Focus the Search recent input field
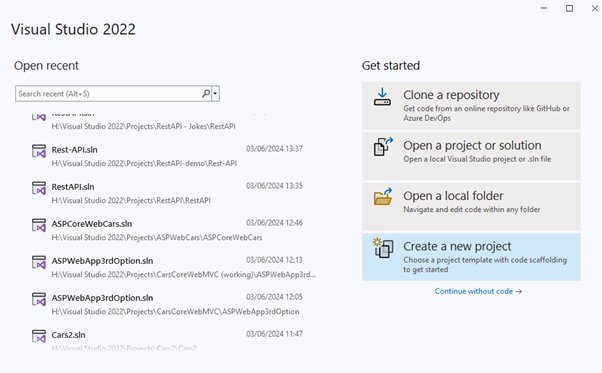 click(109, 94)
